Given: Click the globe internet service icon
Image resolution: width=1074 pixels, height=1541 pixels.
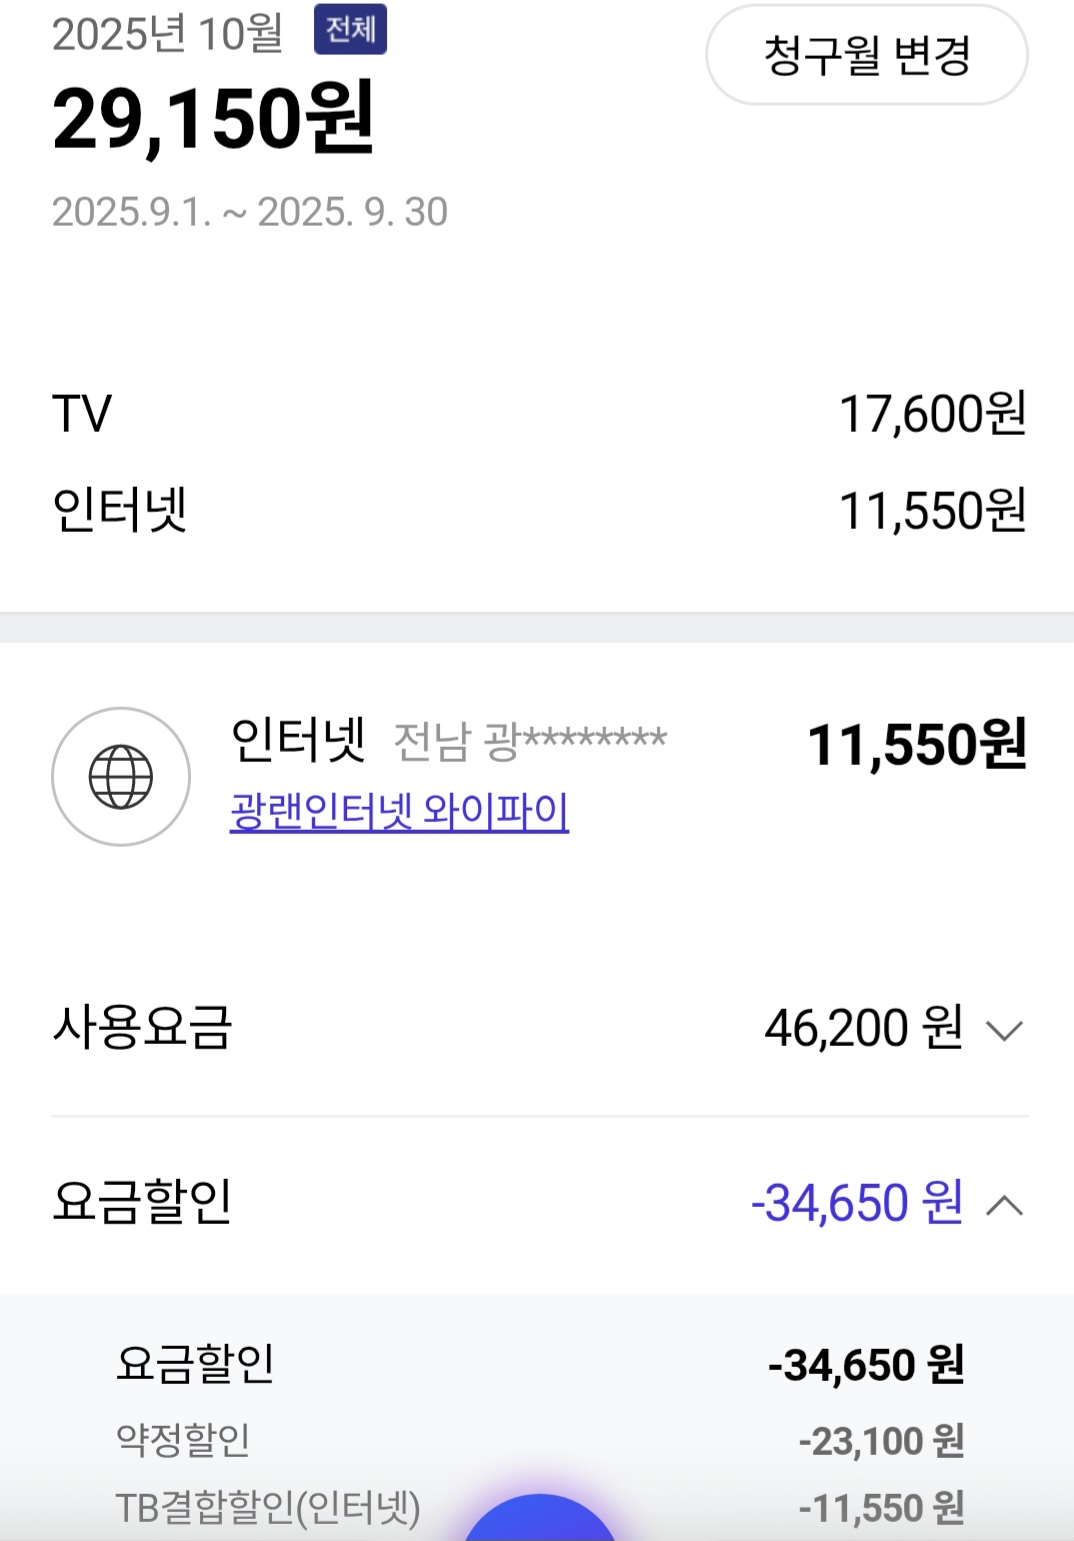Looking at the screenshot, I should 121,777.
